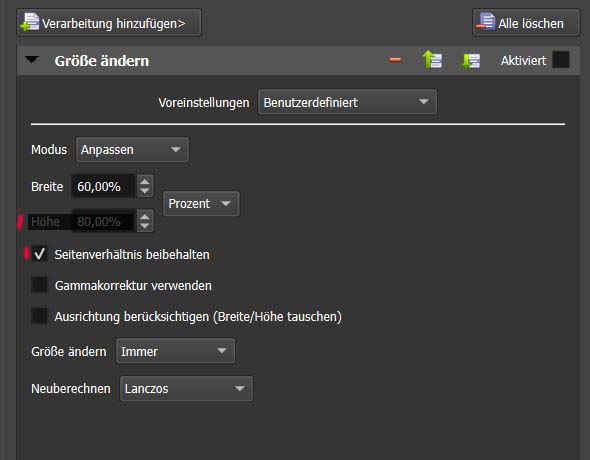Click into the Breite 60,00% field

pos(103,186)
